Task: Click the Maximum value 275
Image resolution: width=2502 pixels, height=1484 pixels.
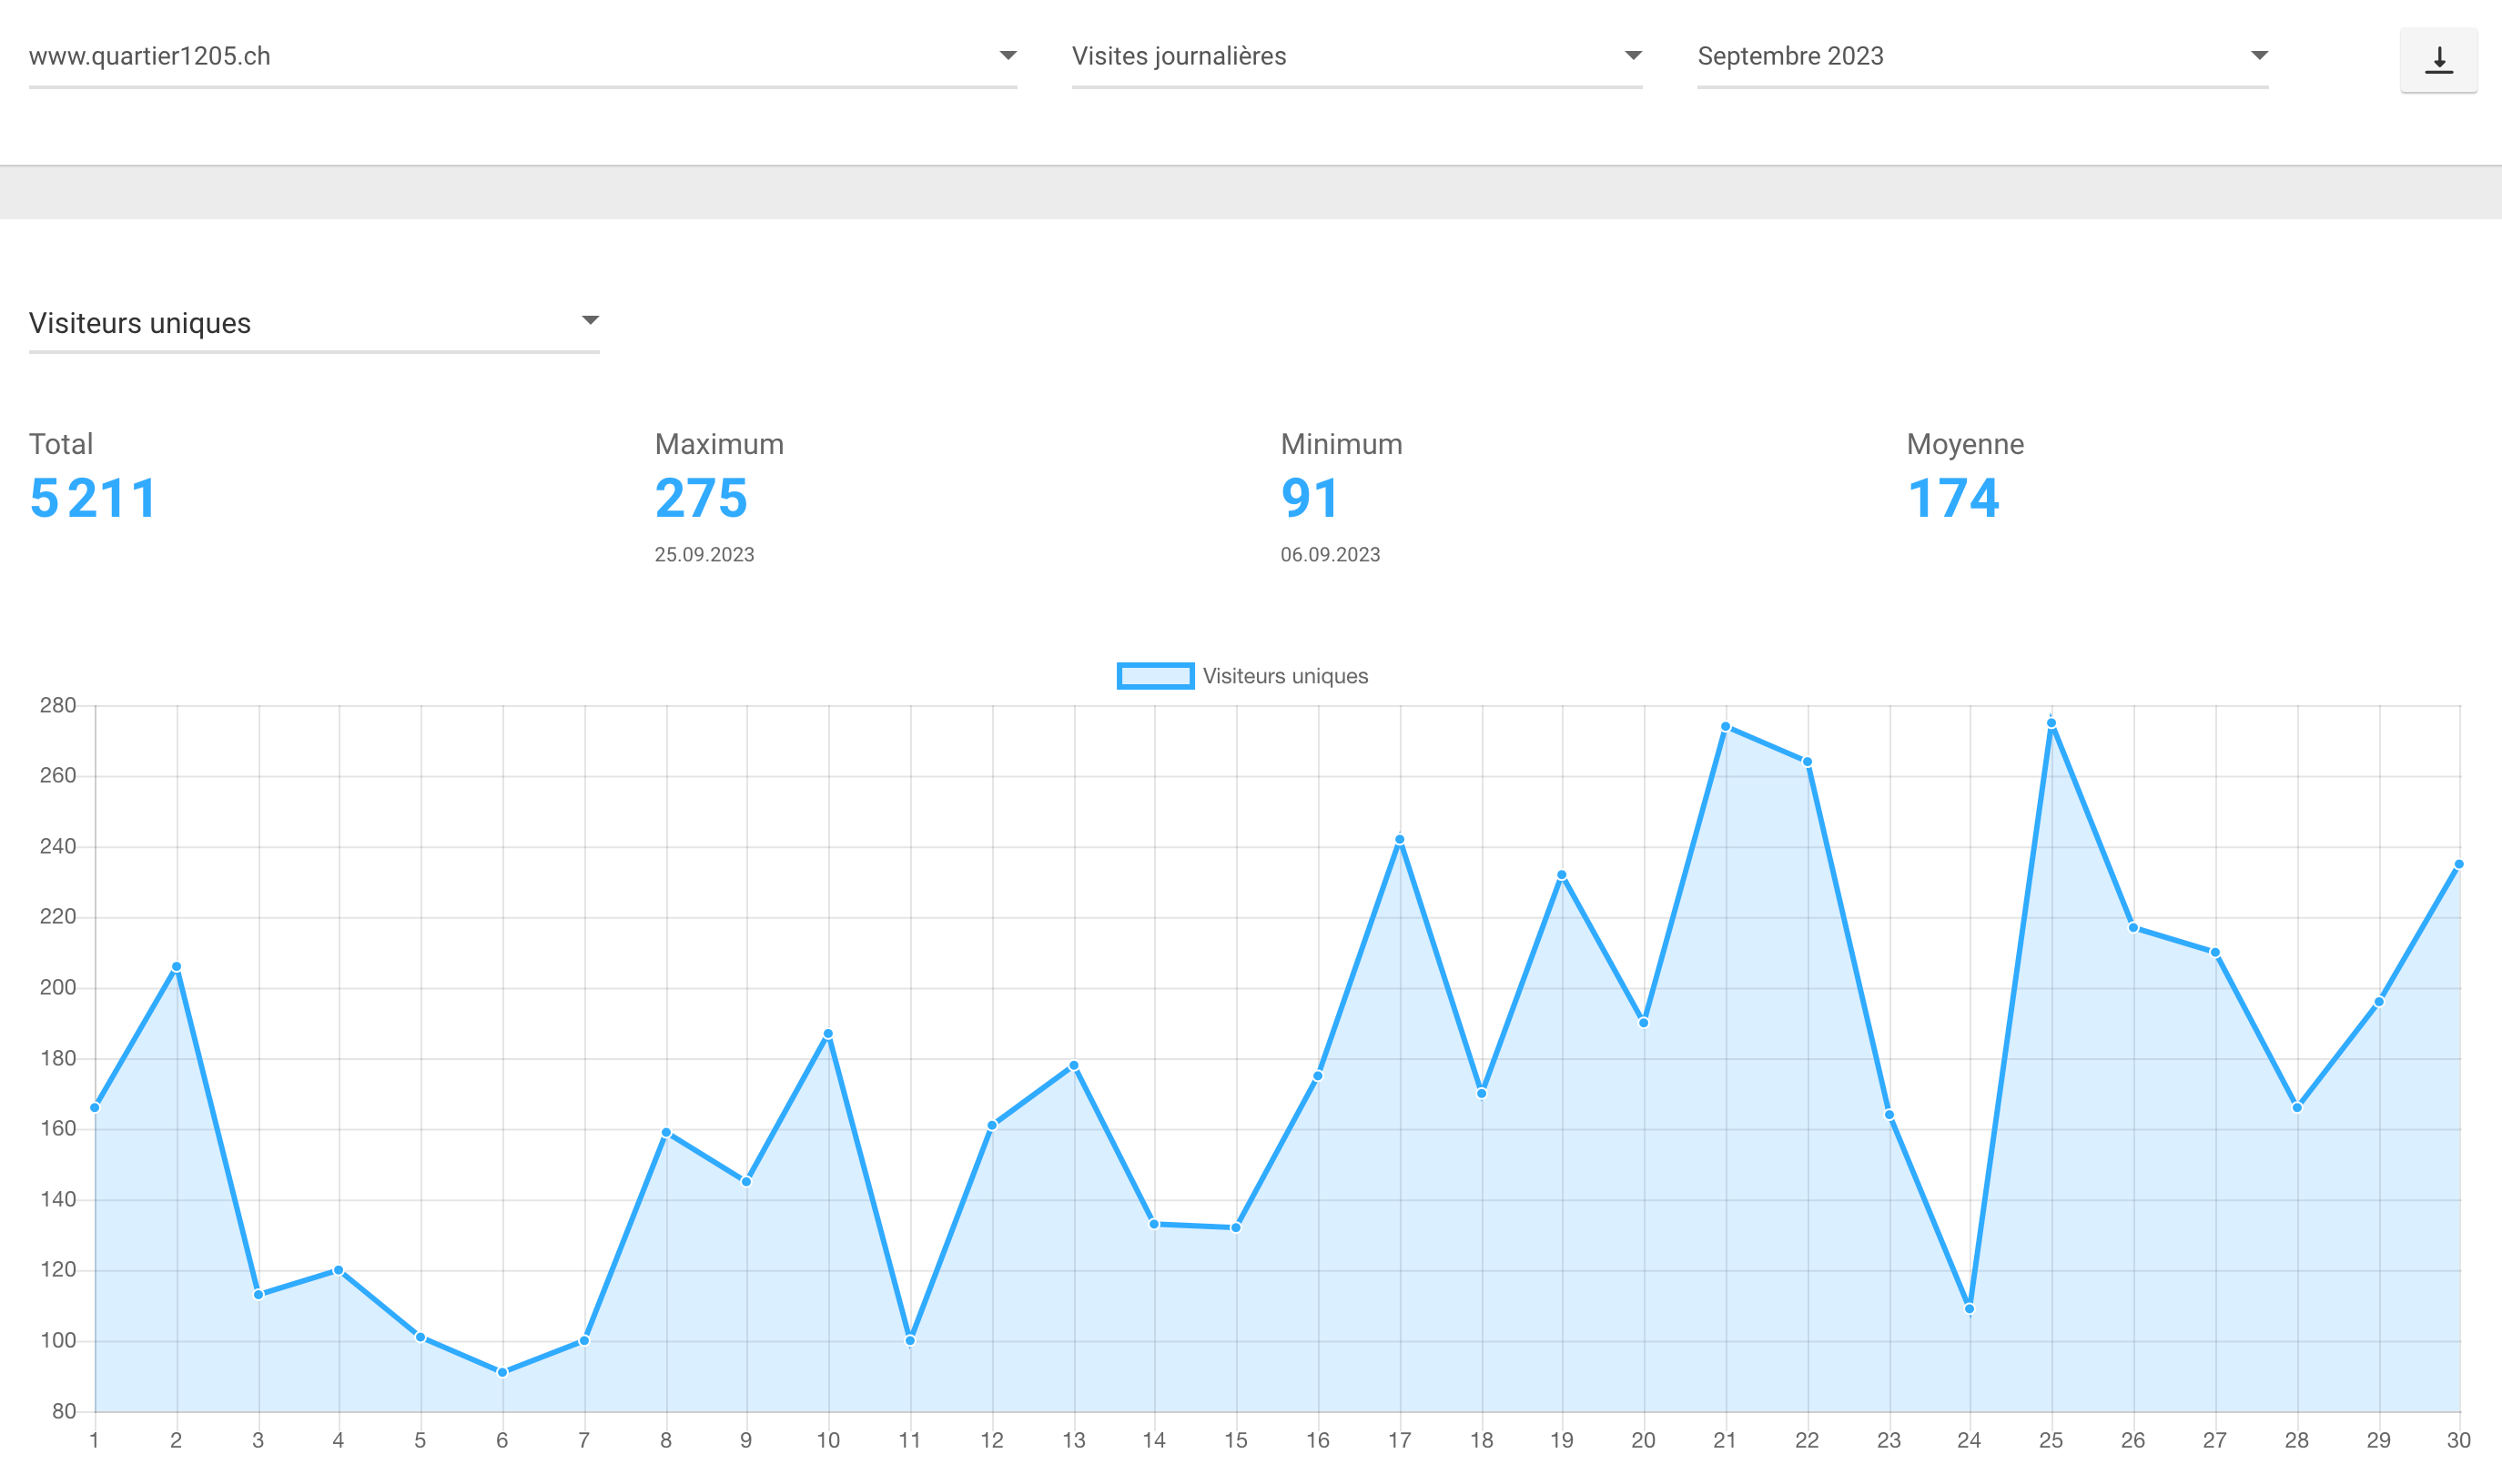Action: click(x=701, y=498)
